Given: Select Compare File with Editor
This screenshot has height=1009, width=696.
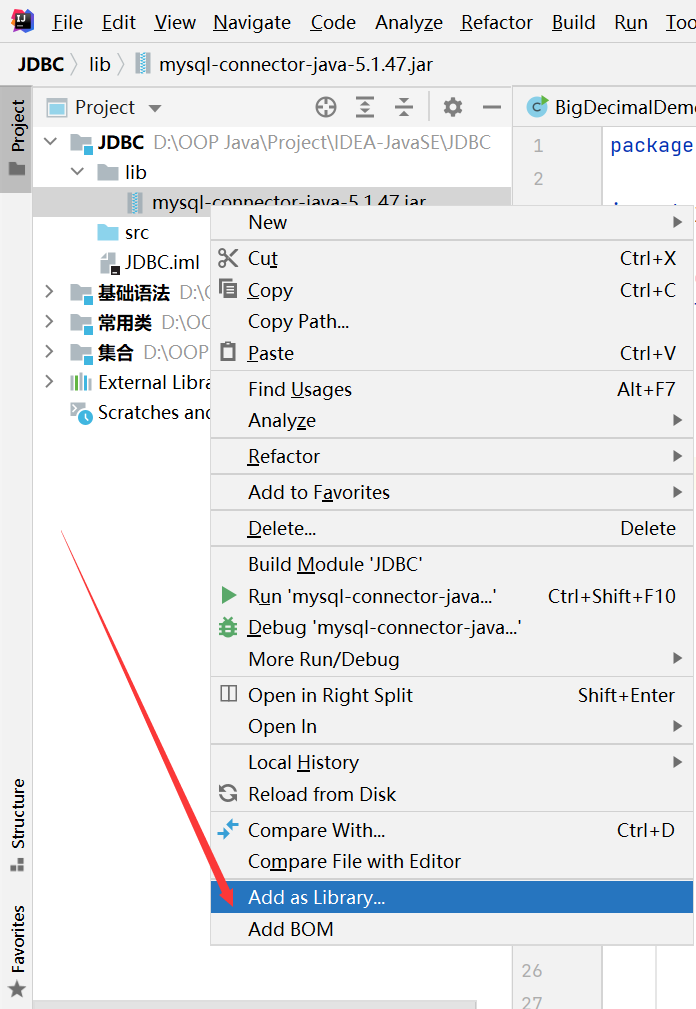Looking at the screenshot, I should (452, 861).
